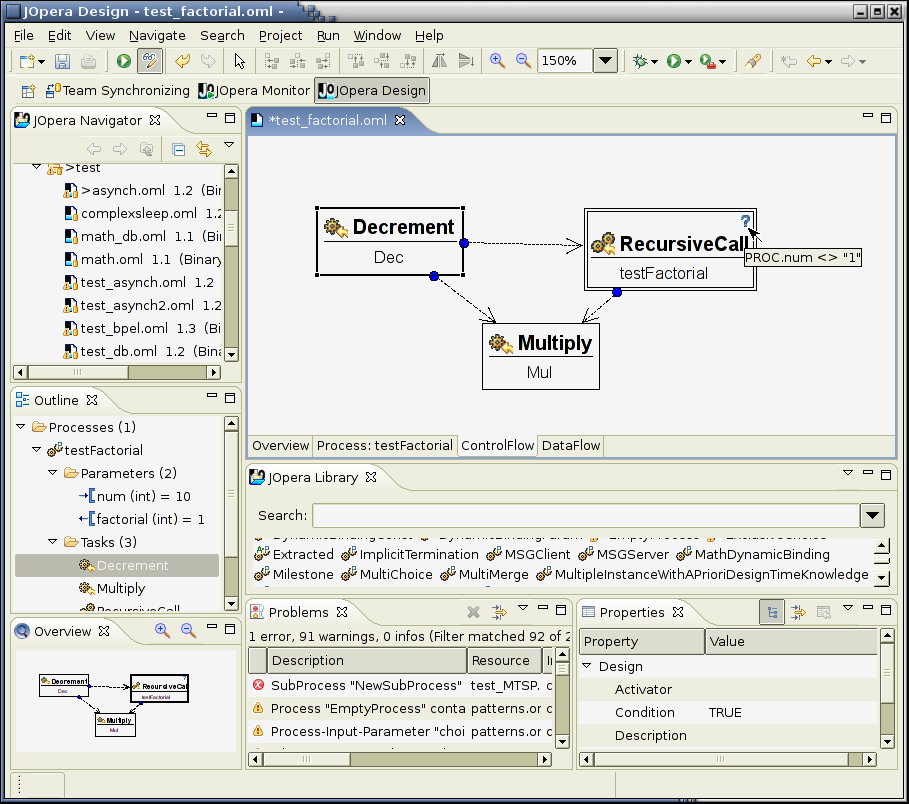Image resolution: width=909 pixels, height=804 pixels.
Task: Click the Condition value TRUE in Properties
Action: pyautogui.click(x=725, y=712)
